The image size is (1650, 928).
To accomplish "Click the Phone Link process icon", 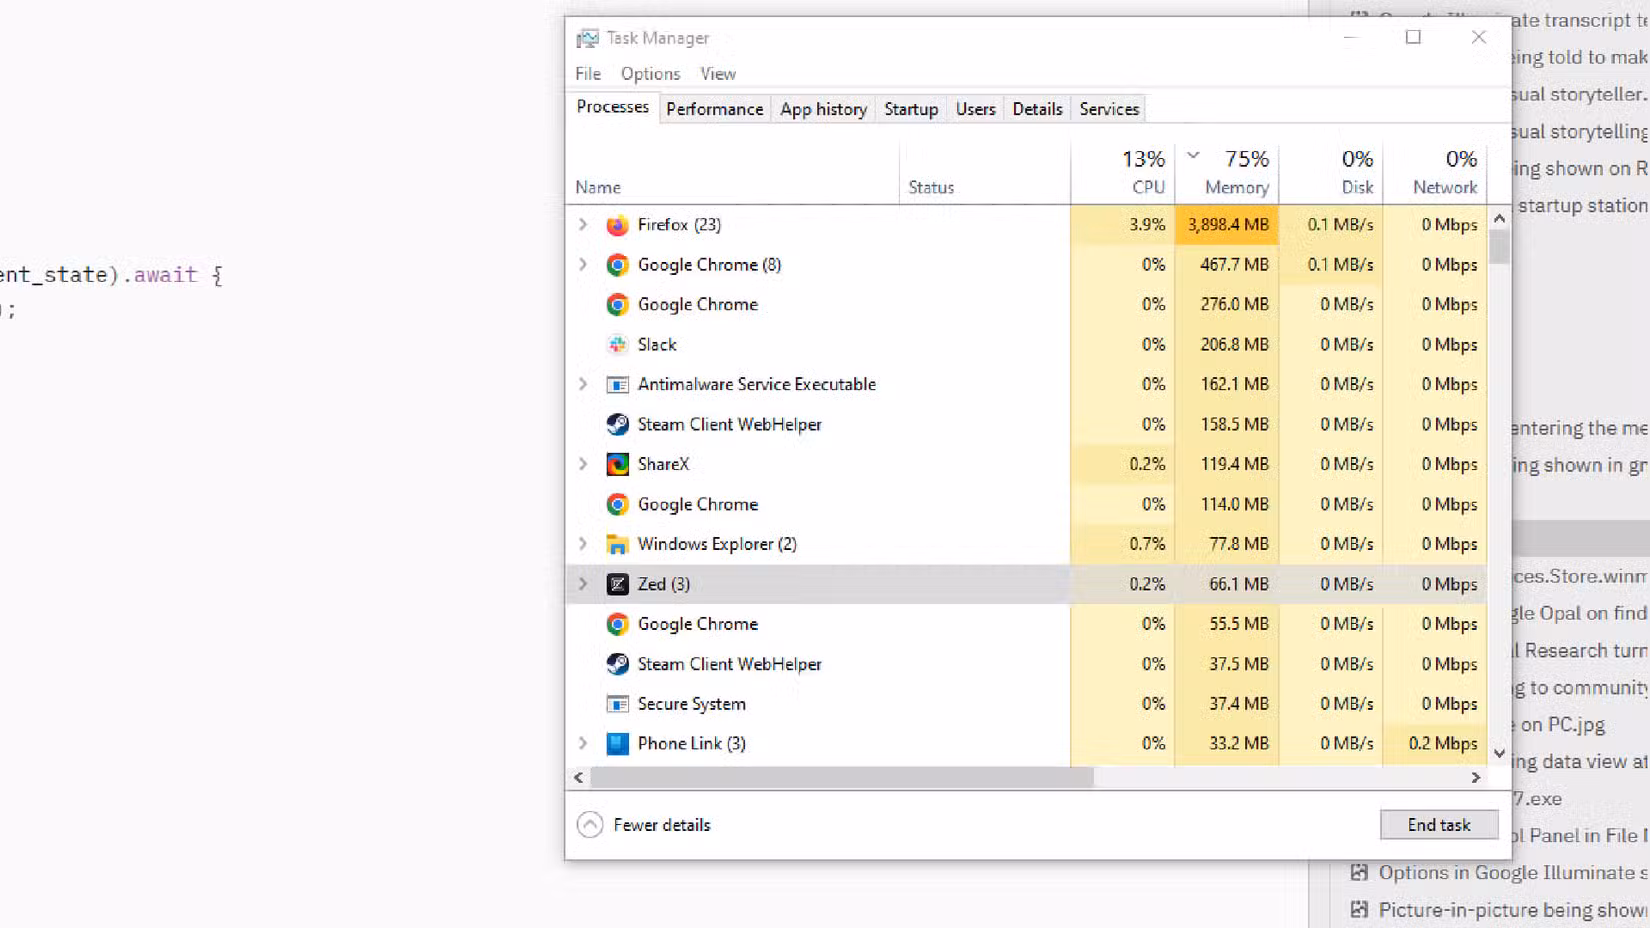I will [617, 744].
